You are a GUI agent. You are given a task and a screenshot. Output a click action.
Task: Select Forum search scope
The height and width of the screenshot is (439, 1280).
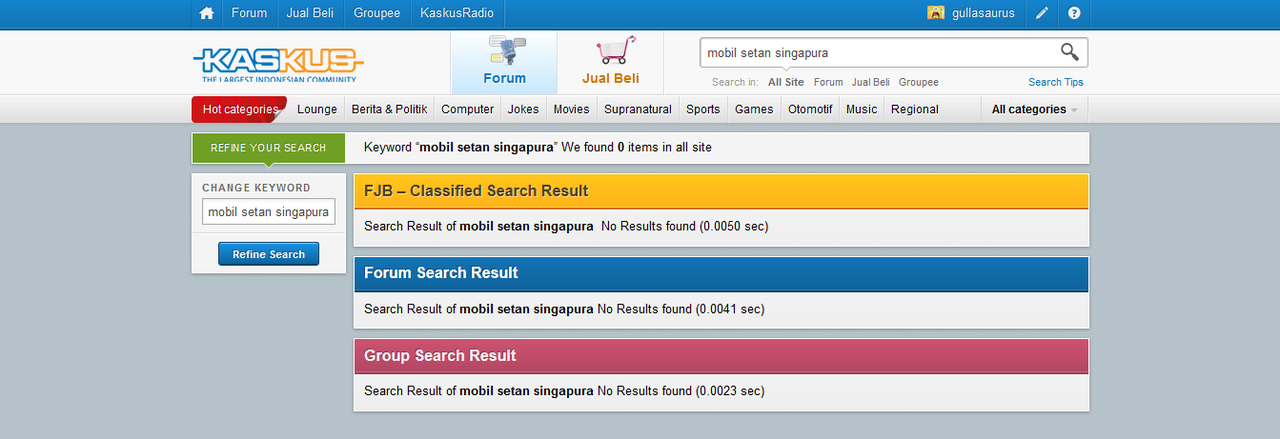(x=828, y=82)
